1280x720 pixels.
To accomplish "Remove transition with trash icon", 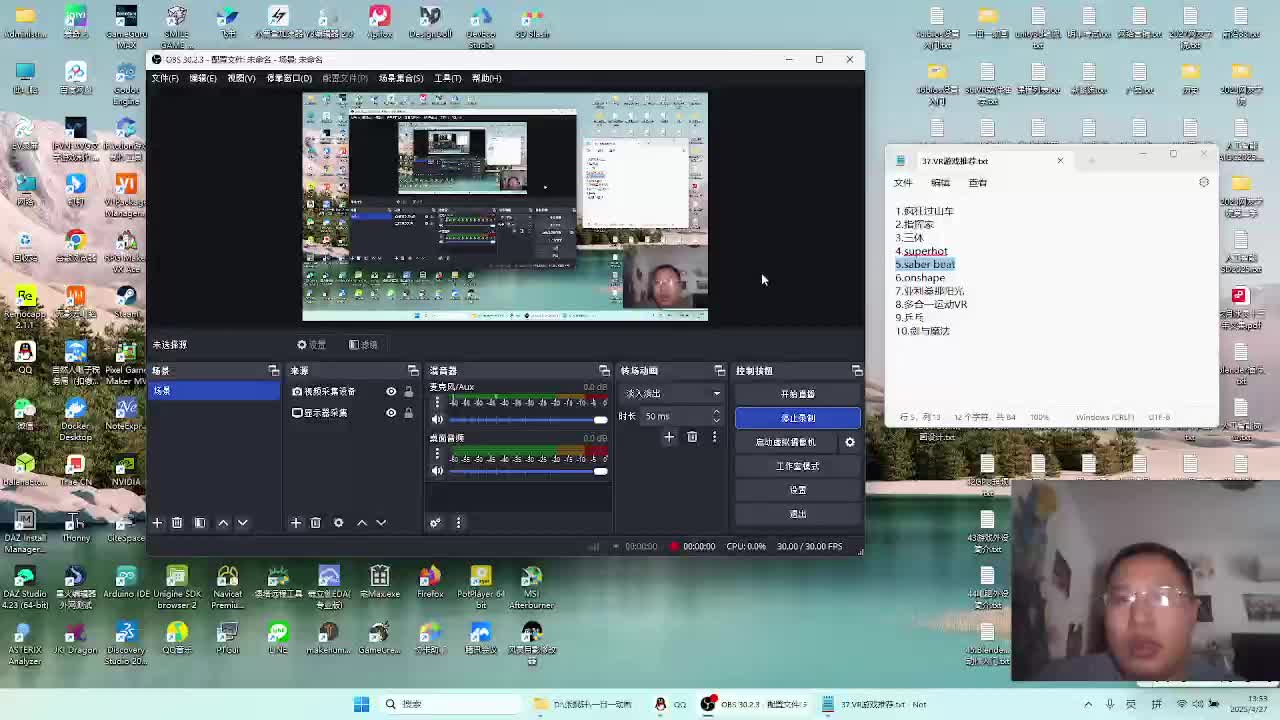I will [x=692, y=437].
